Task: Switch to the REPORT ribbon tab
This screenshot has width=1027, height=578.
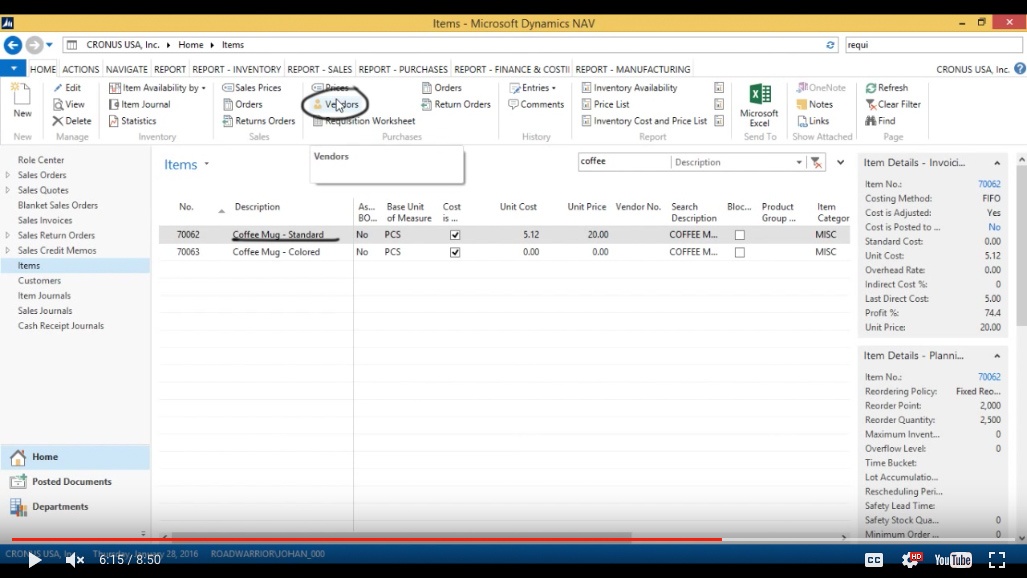Action: (170, 69)
